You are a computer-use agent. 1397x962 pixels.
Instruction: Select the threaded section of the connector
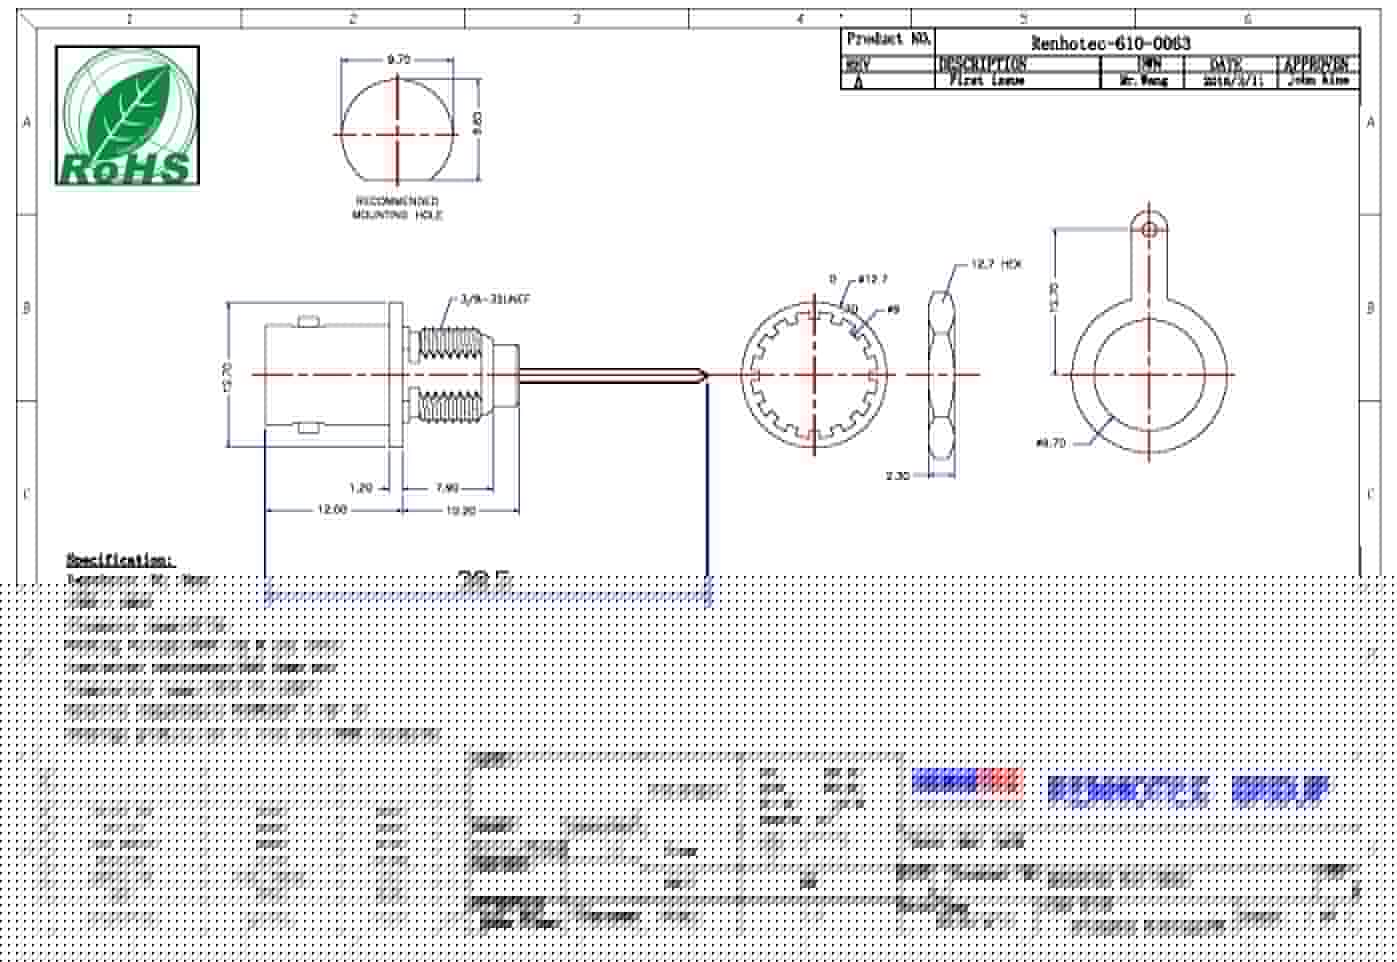(450, 374)
